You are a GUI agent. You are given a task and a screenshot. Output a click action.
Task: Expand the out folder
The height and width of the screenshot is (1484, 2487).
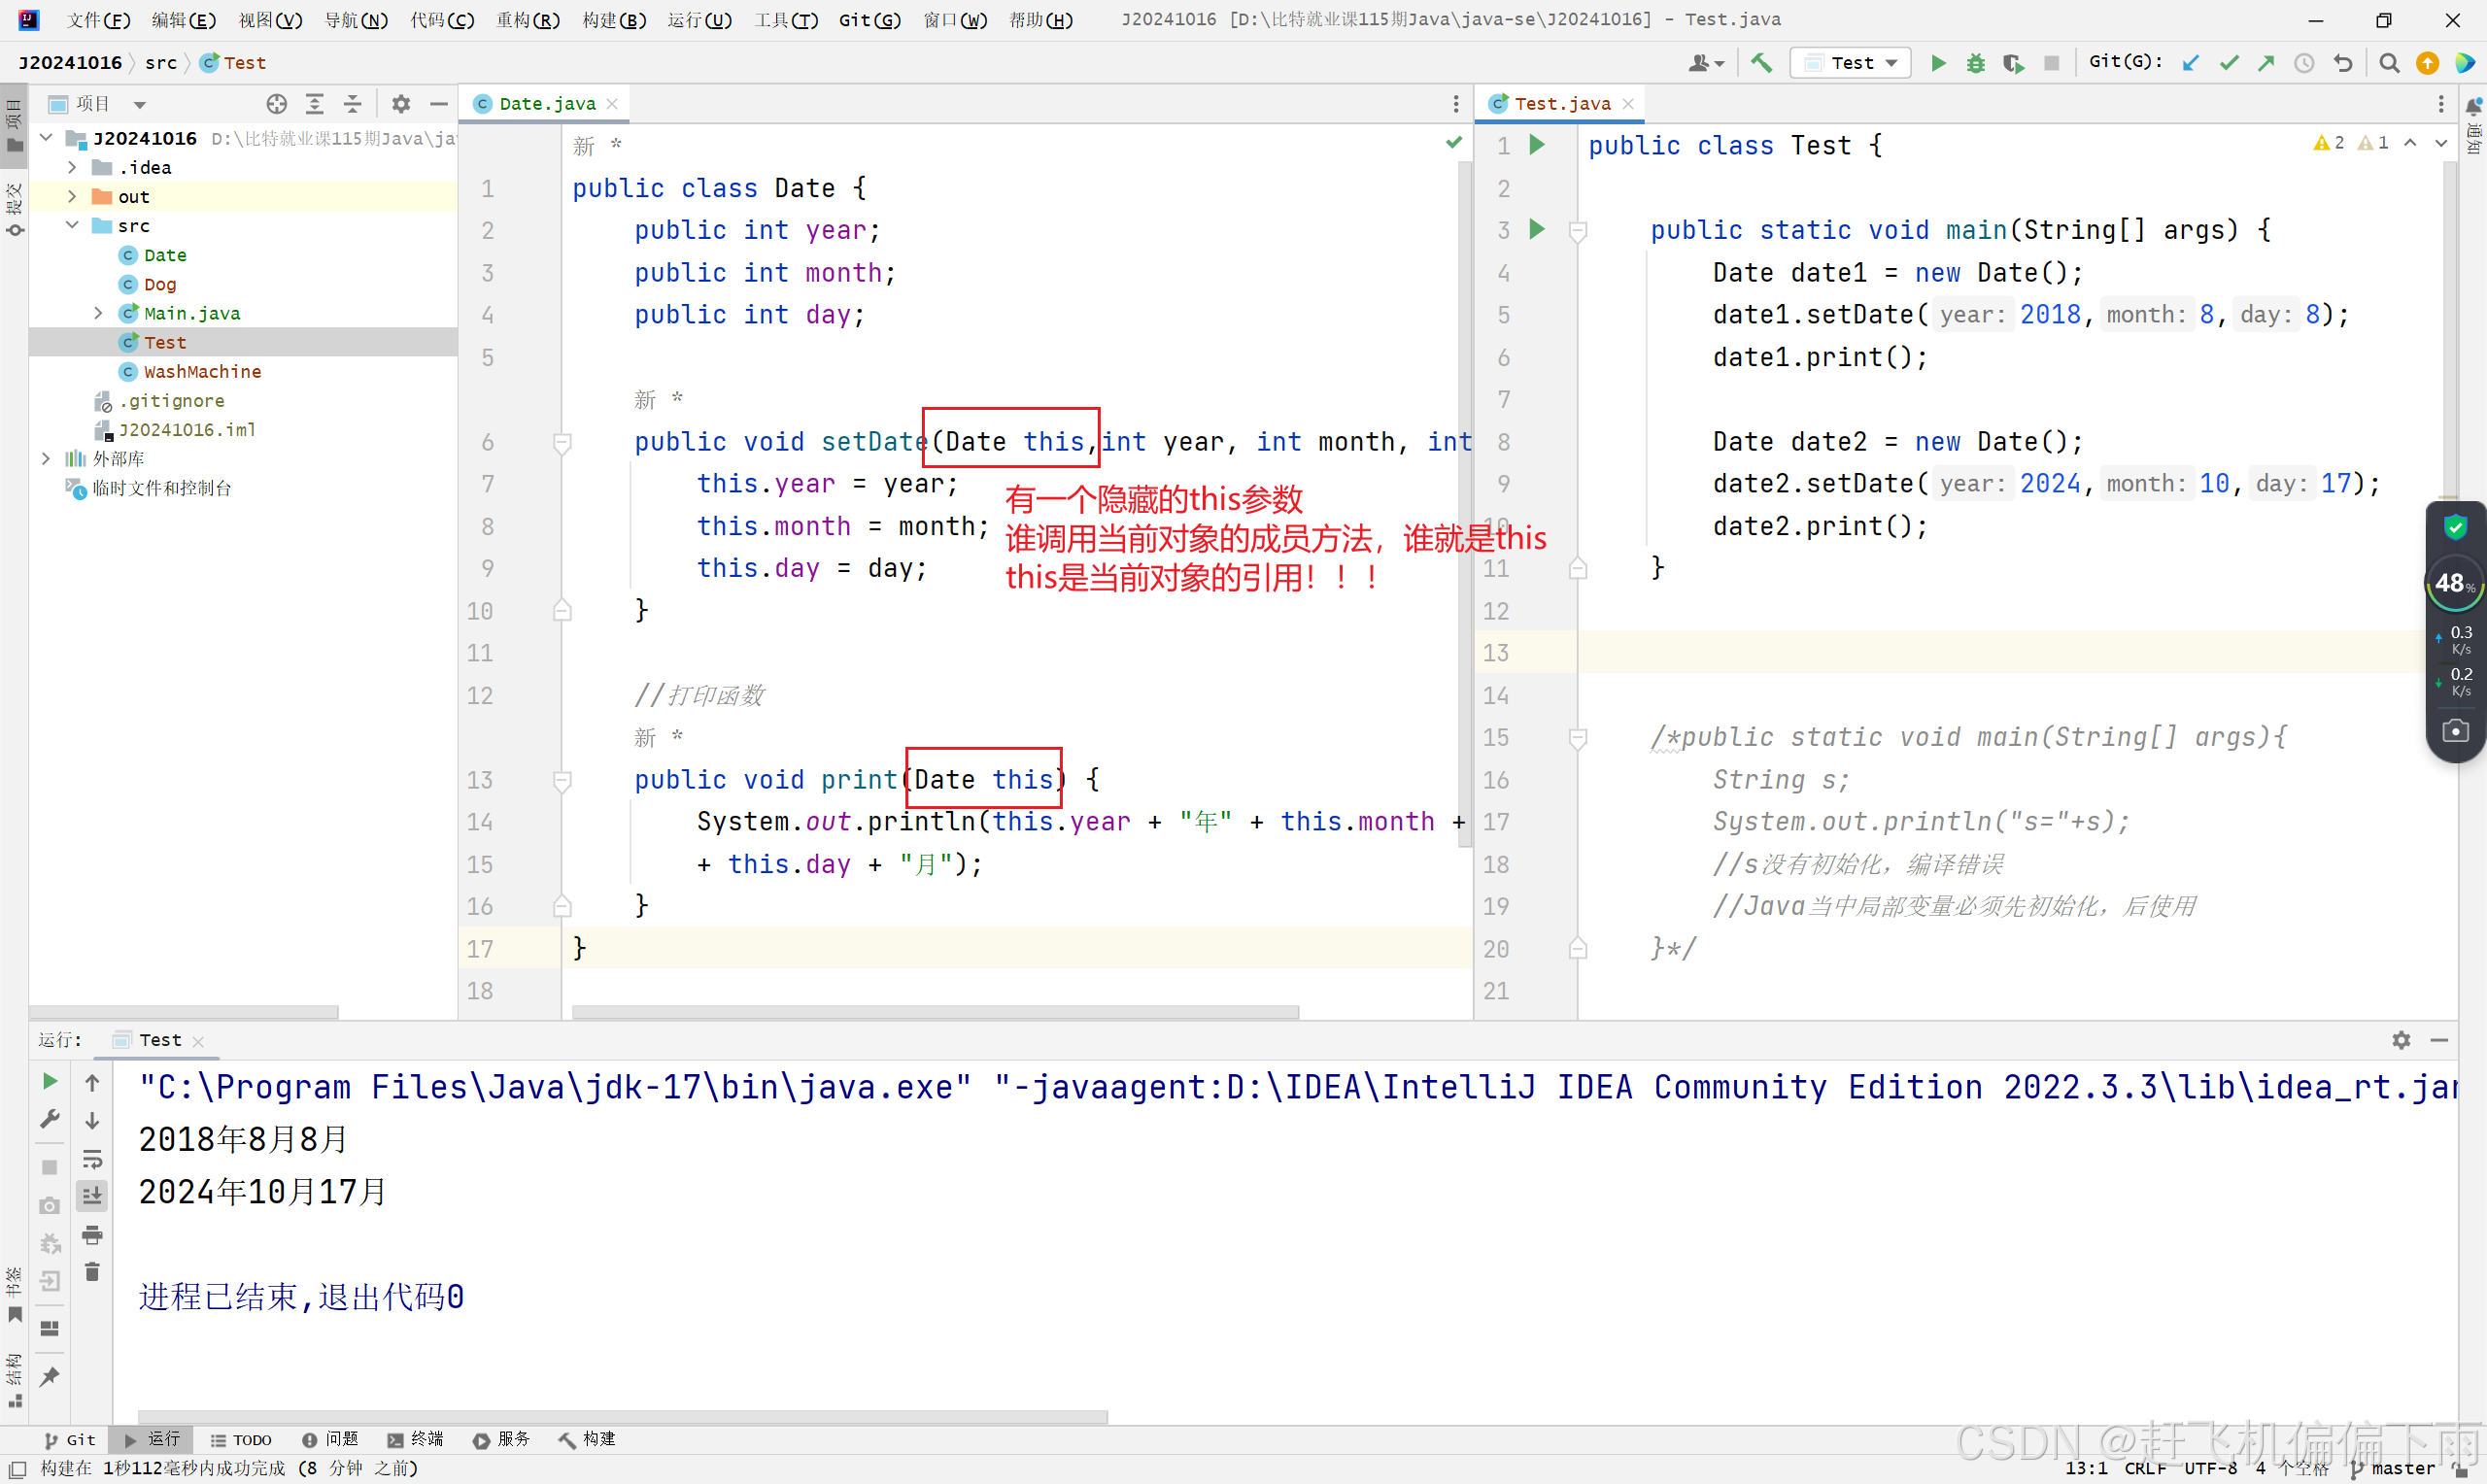coord(72,197)
